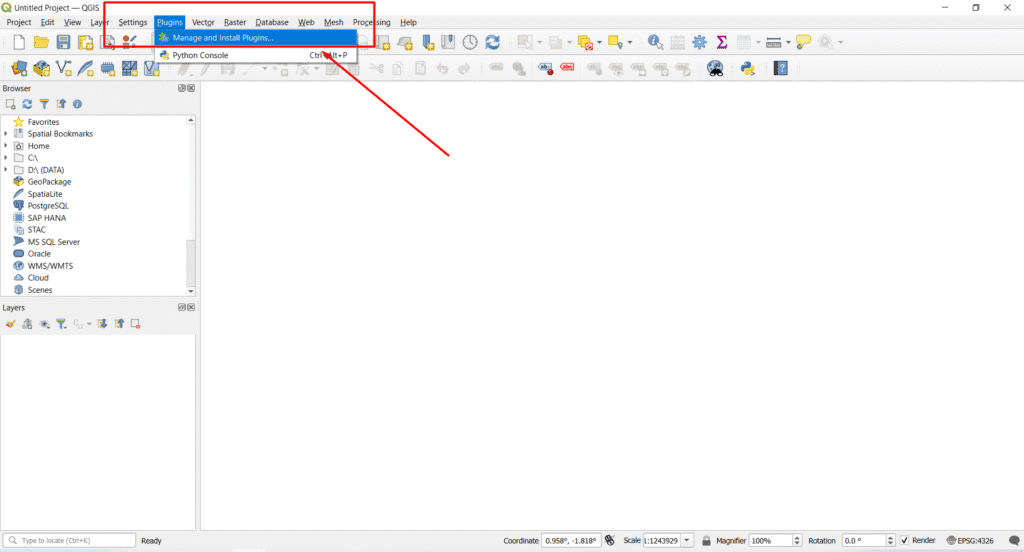Refresh the Browser panel
The width and height of the screenshot is (1024, 552).
pos(27,104)
